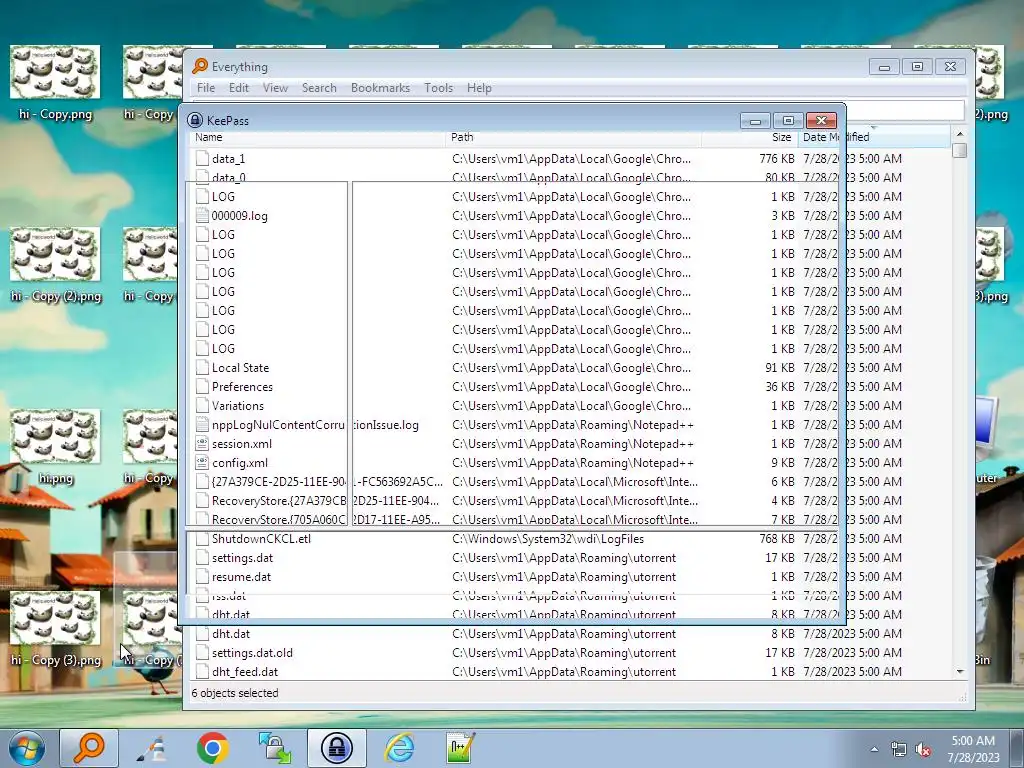Screen dimensions: 1024x768
Task: Select the file icon beside dht_feed.dat
Action: 202,671
